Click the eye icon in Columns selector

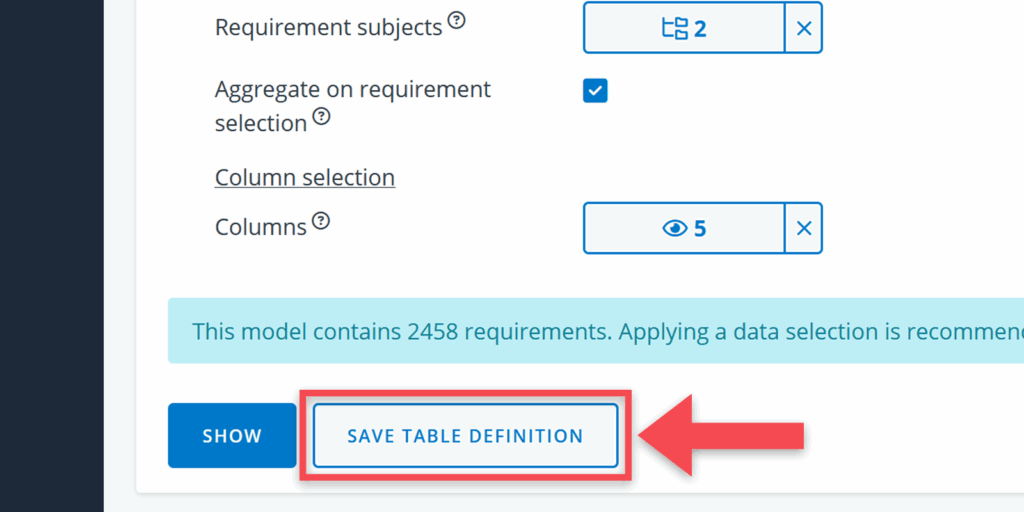coord(675,229)
